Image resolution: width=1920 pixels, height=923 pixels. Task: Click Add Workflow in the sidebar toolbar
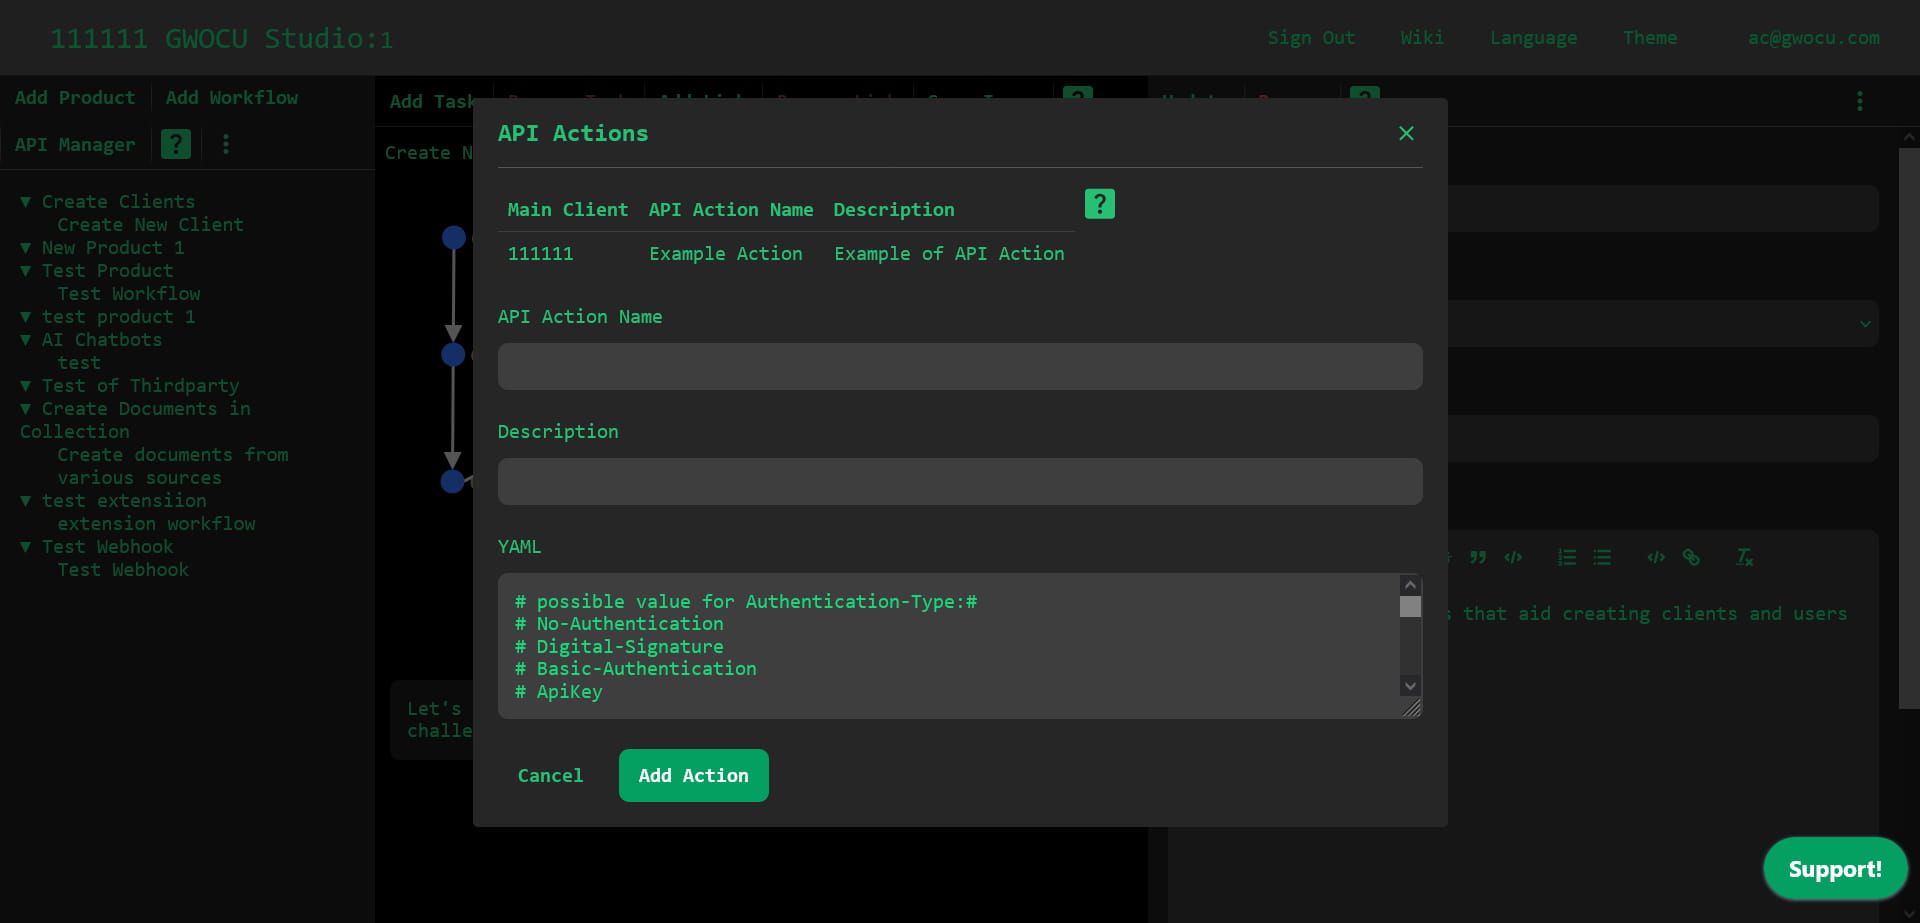(232, 98)
